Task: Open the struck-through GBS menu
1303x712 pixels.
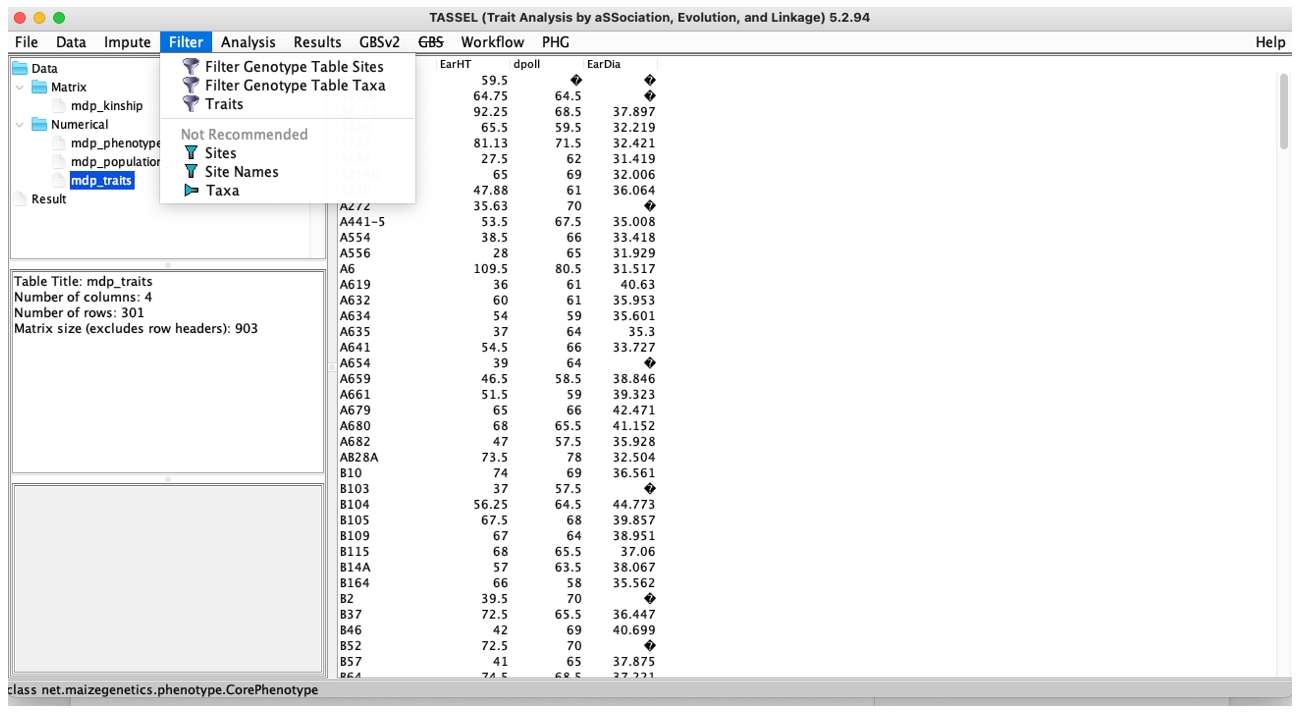Action: 431,42
